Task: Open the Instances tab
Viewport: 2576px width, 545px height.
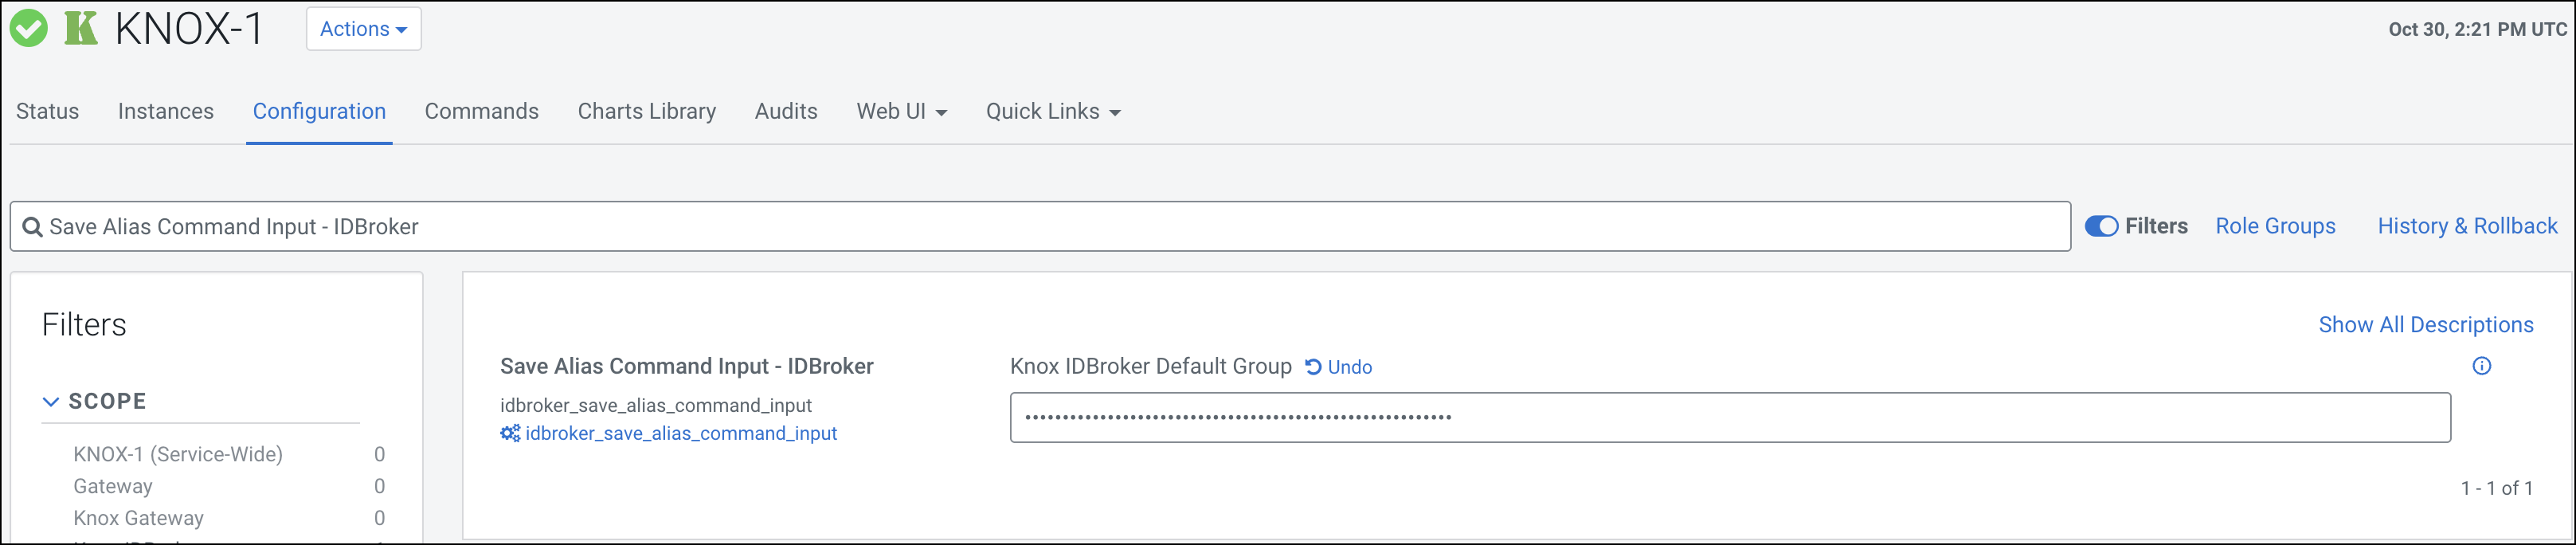Action: (x=166, y=111)
